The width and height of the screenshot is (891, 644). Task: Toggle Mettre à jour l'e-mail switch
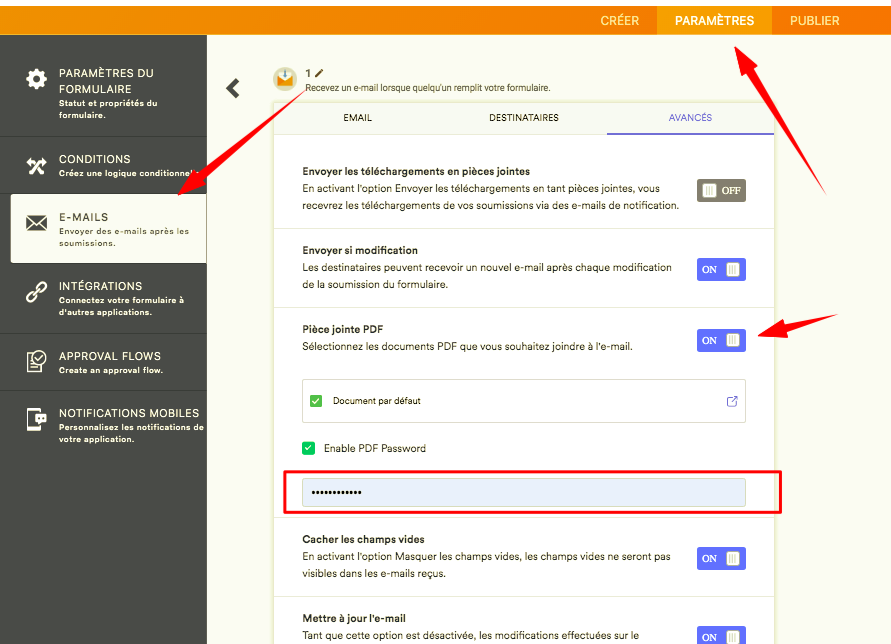pos(721,636)
